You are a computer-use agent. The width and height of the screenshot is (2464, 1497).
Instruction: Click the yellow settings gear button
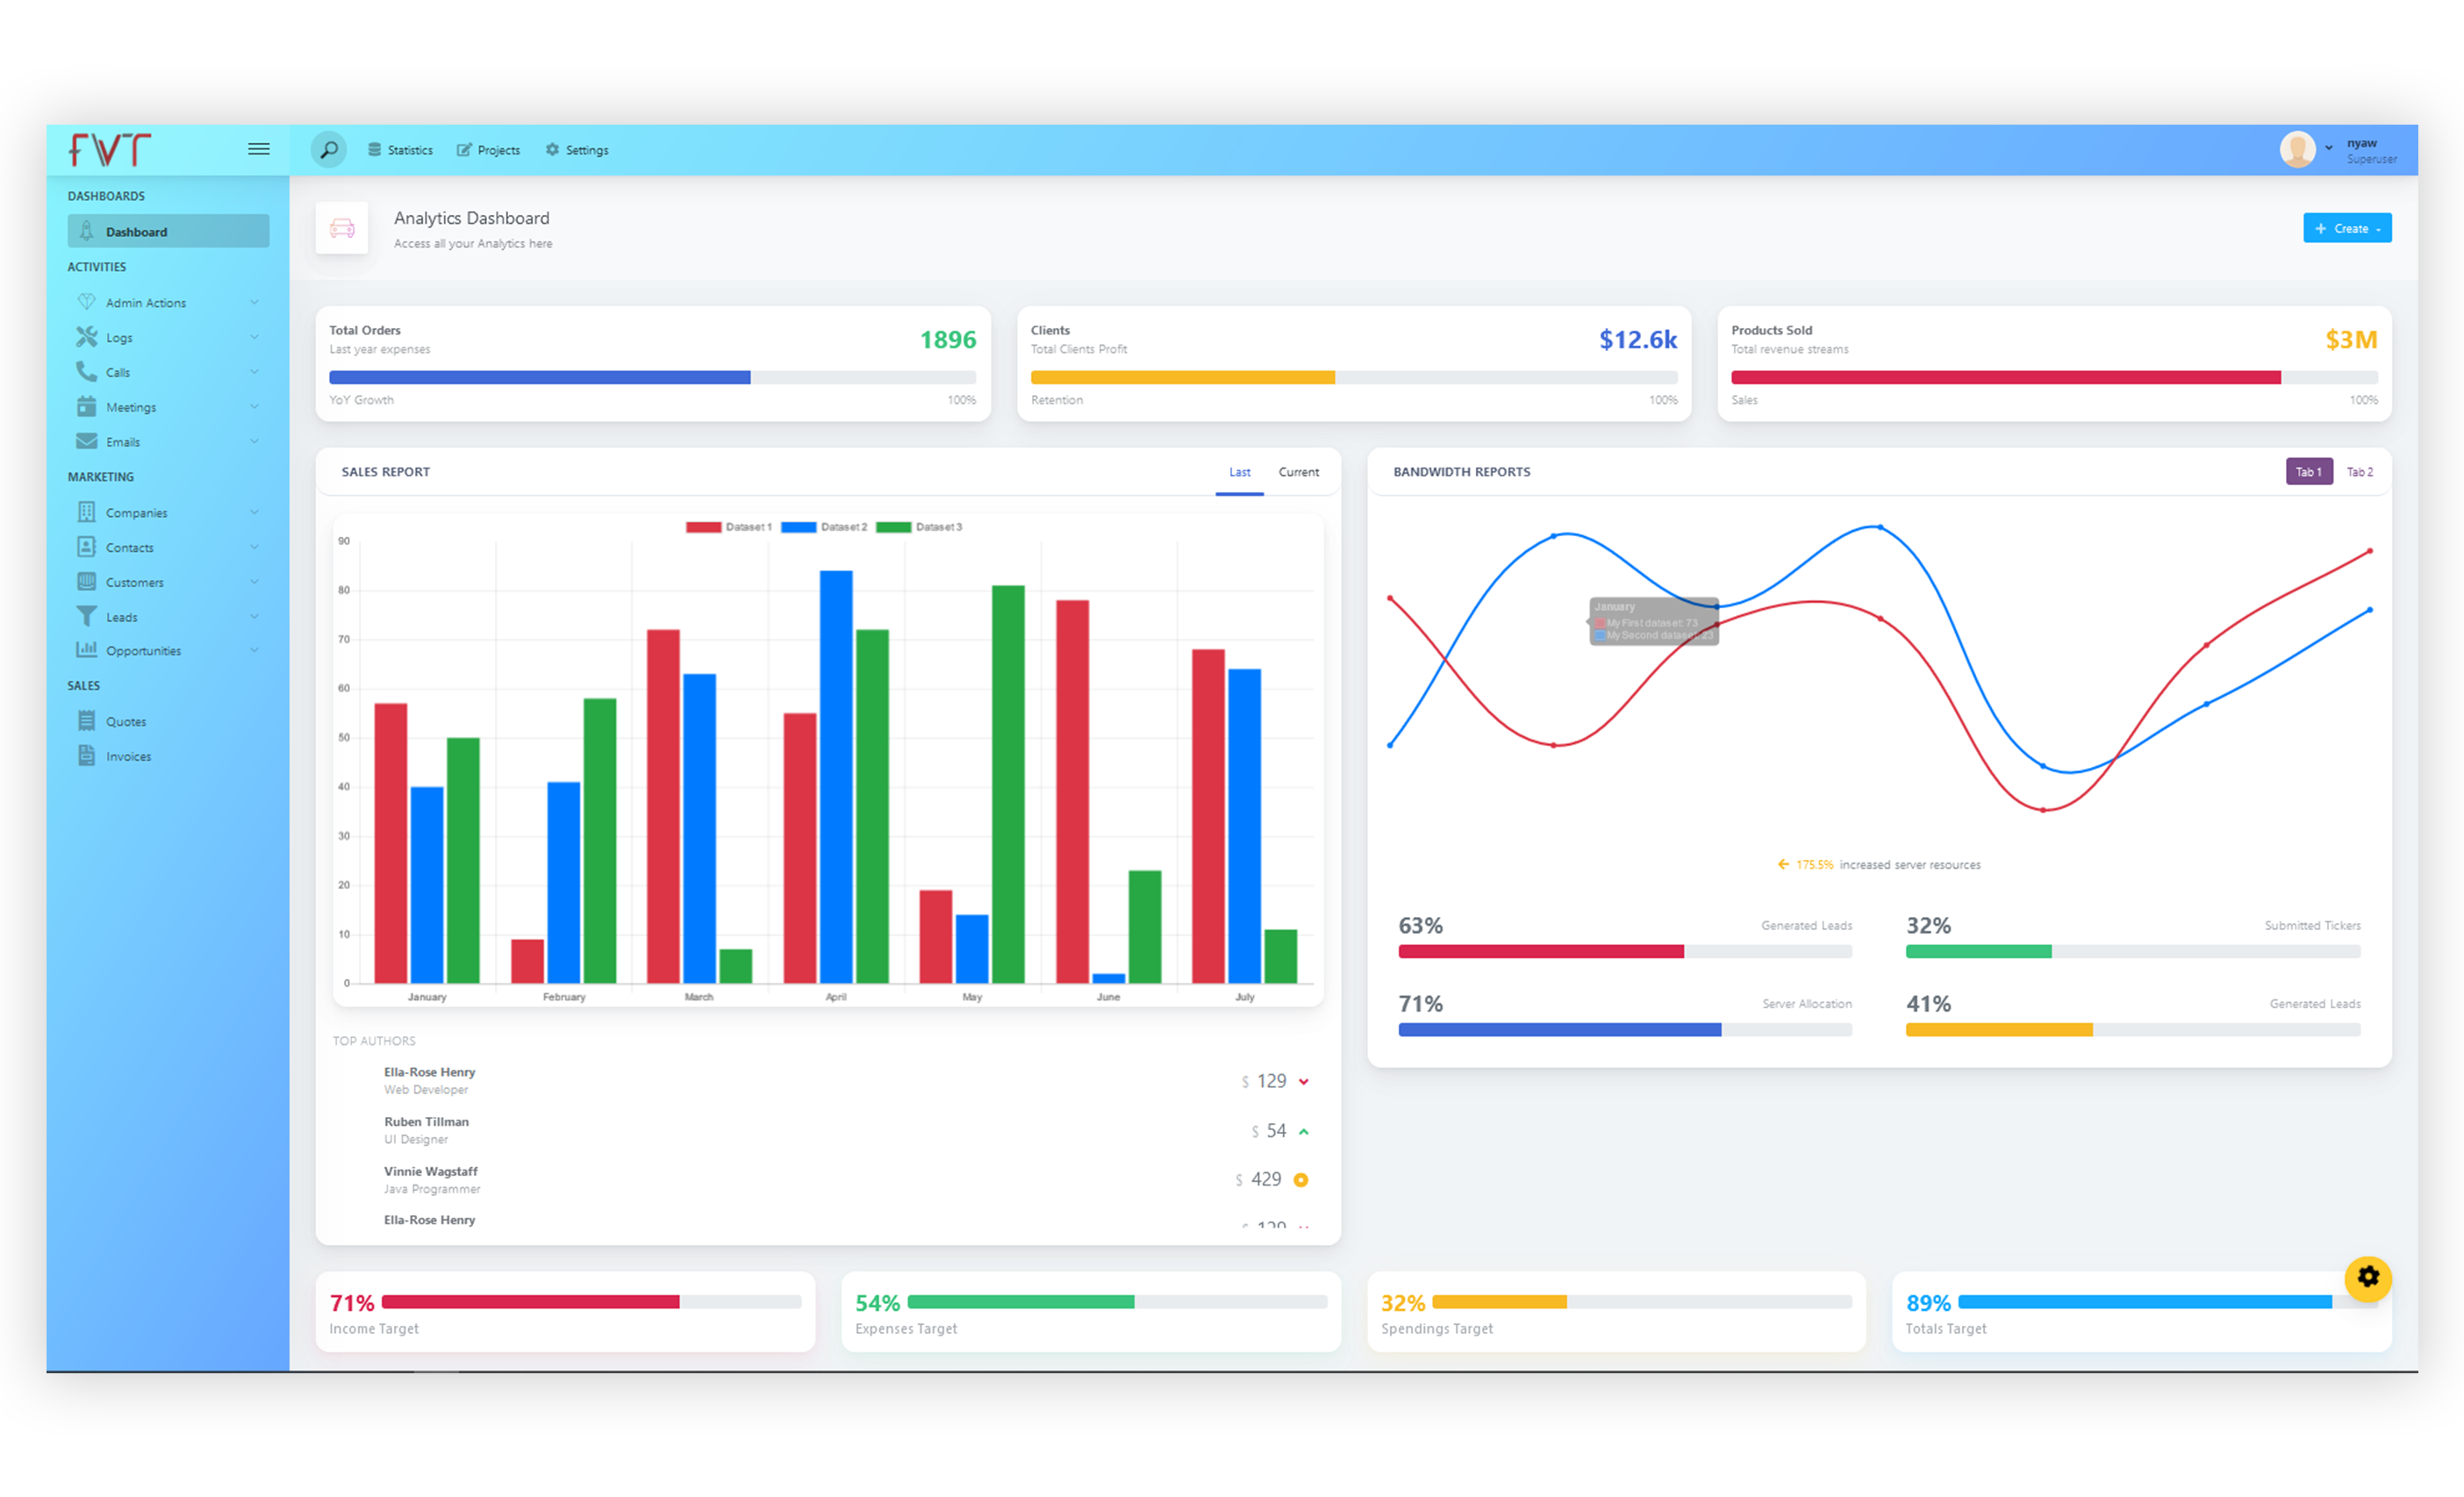(2368, 1277)
